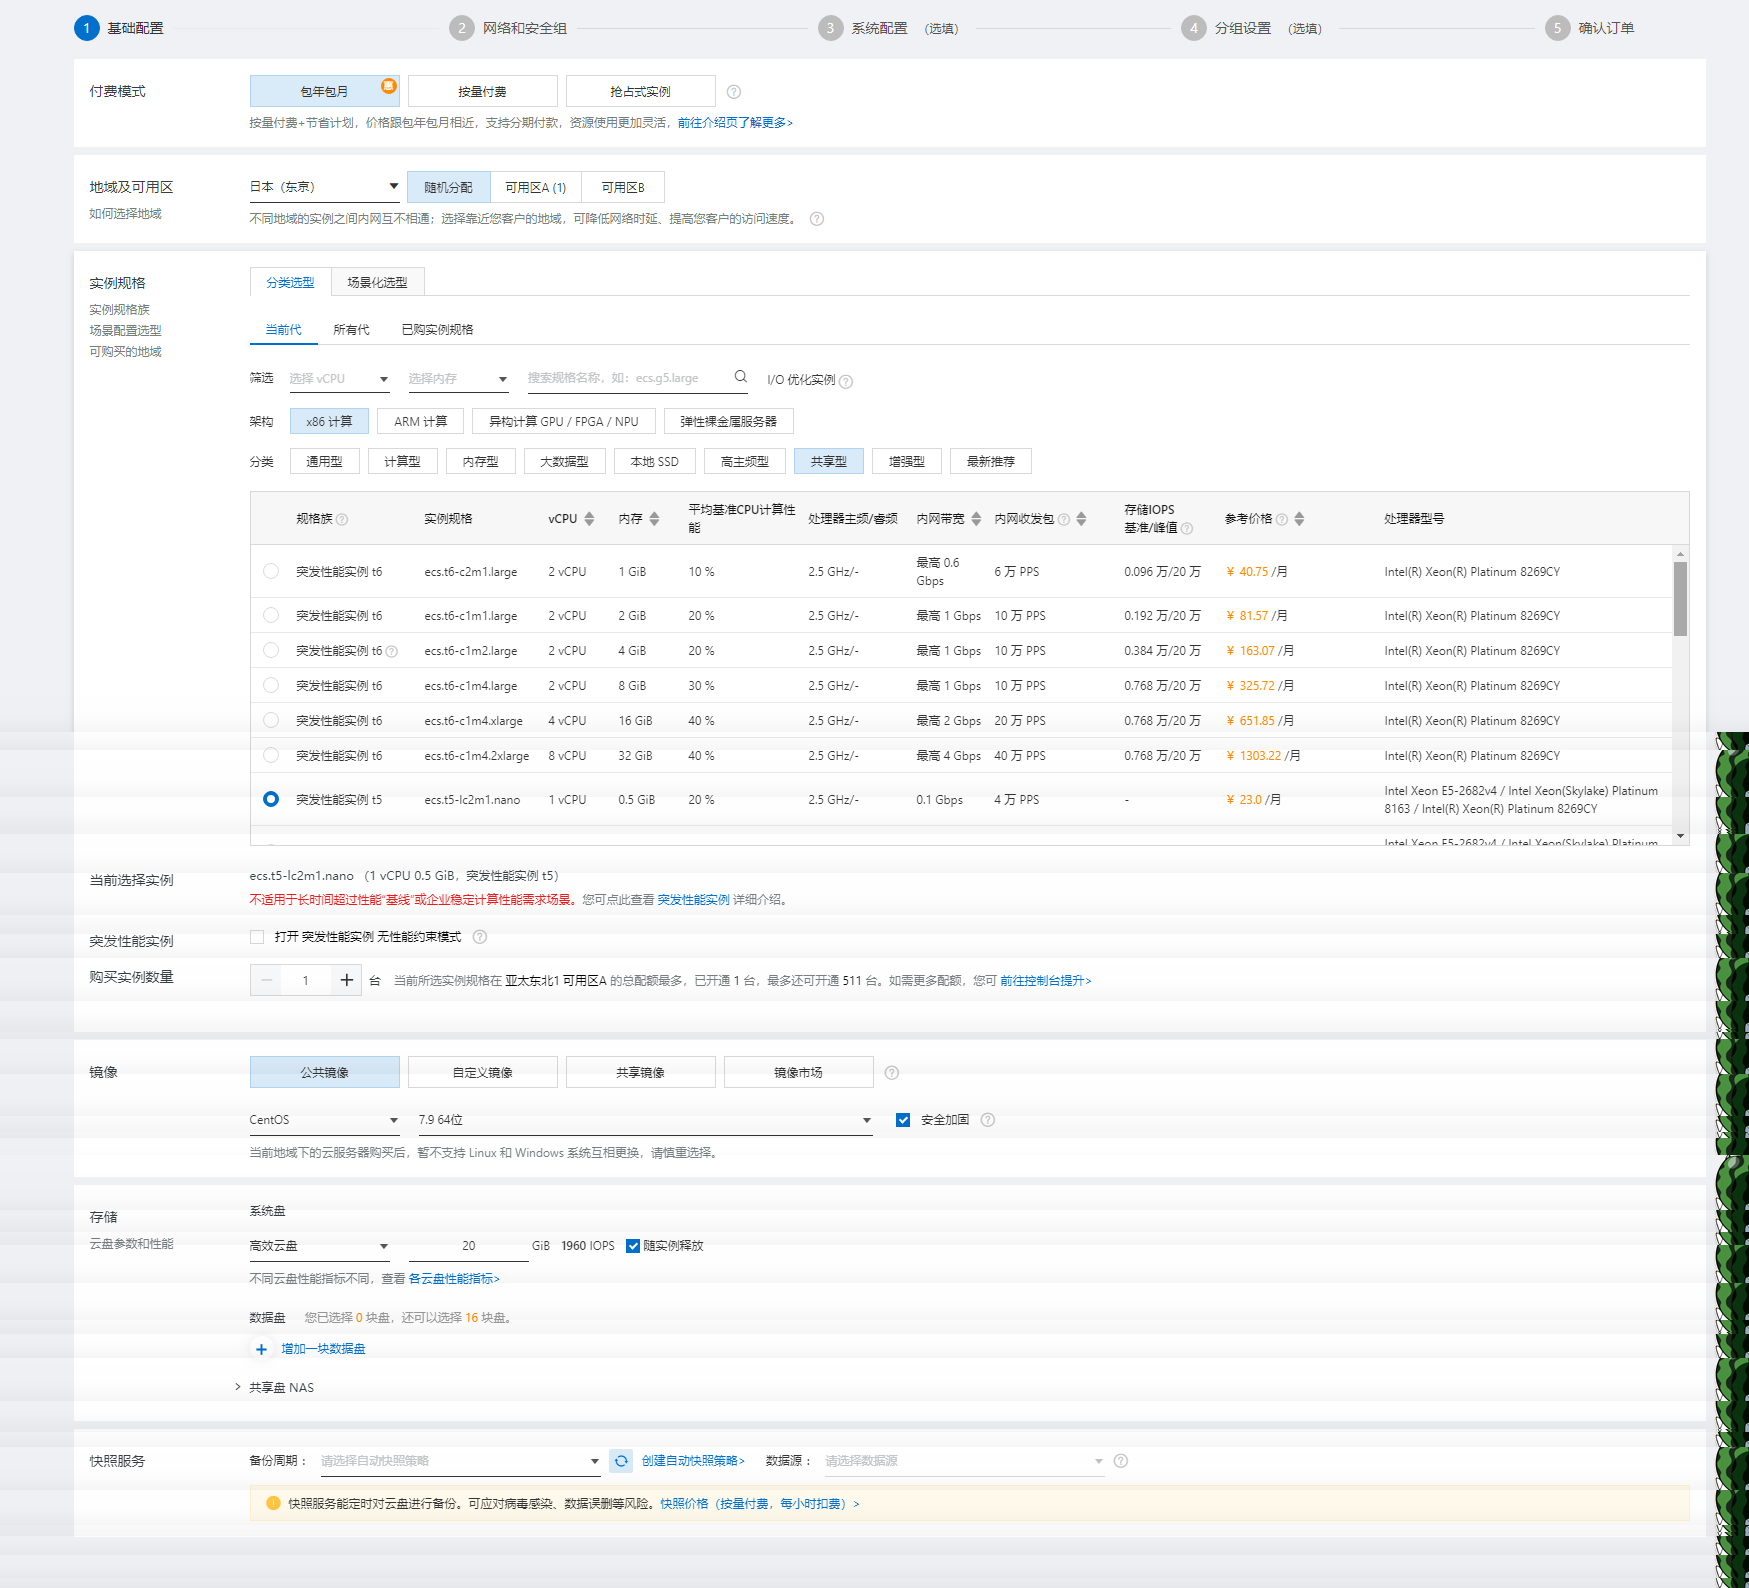Click help icon next to 参考价格 header

tap(1282, 519)
